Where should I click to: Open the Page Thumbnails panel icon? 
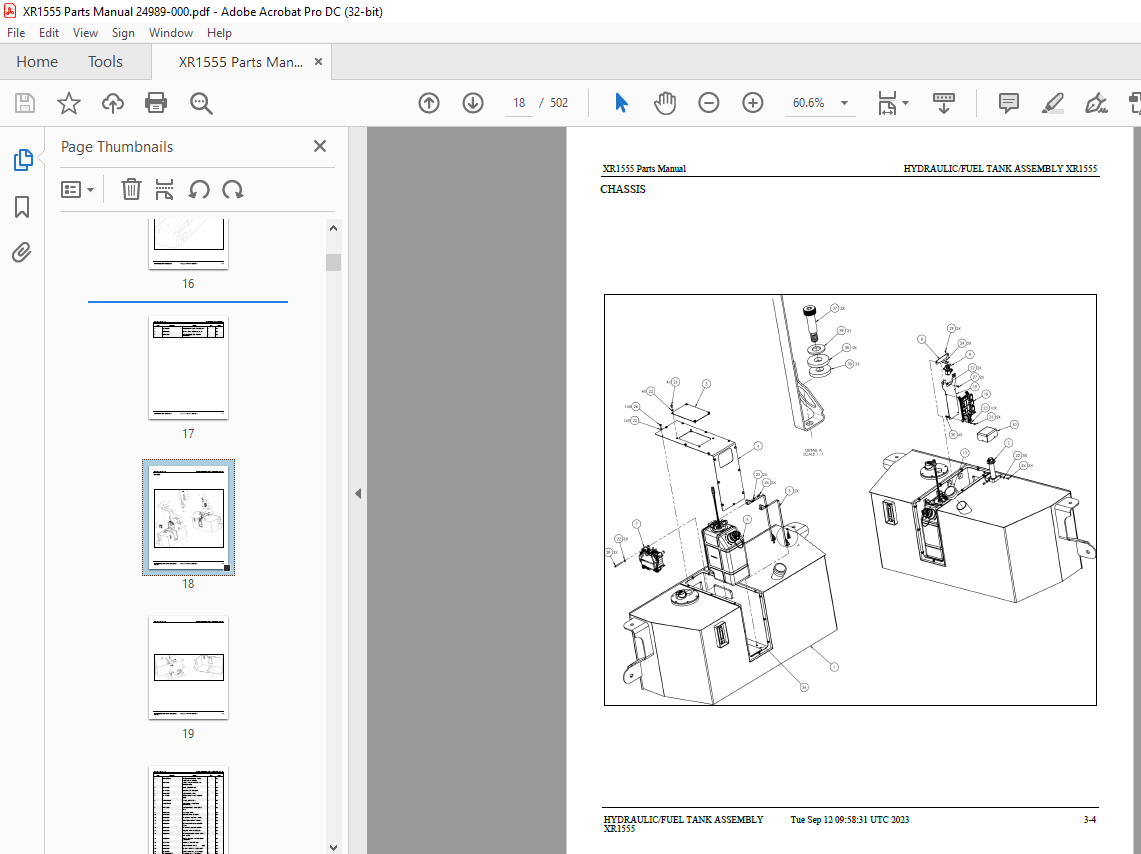tap(22, 159)
